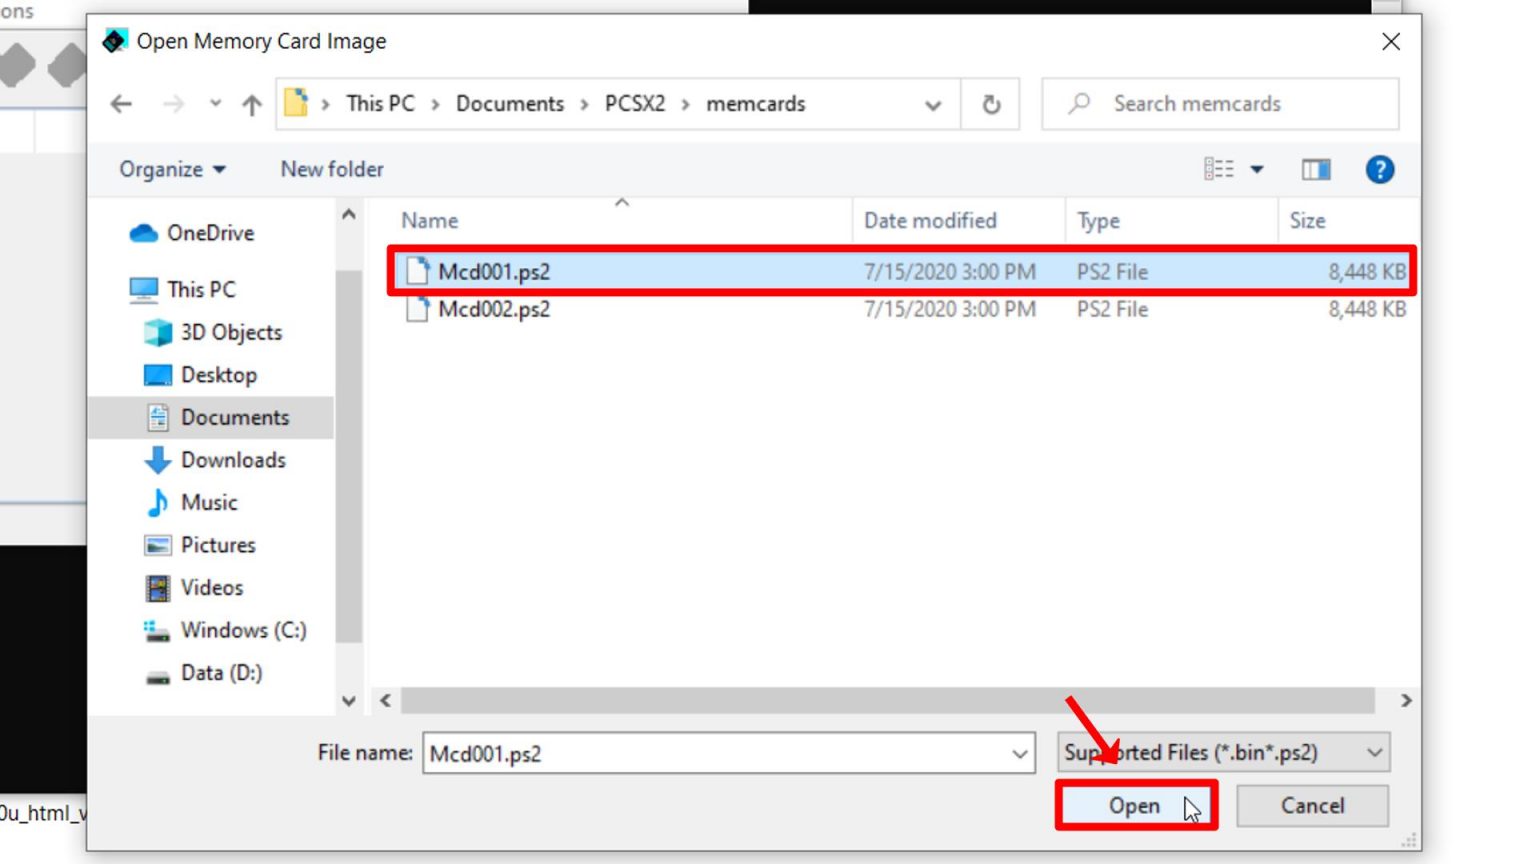Open the views layout dropdown arrow
1536x864 pixels.
[x=1255, y=169]
